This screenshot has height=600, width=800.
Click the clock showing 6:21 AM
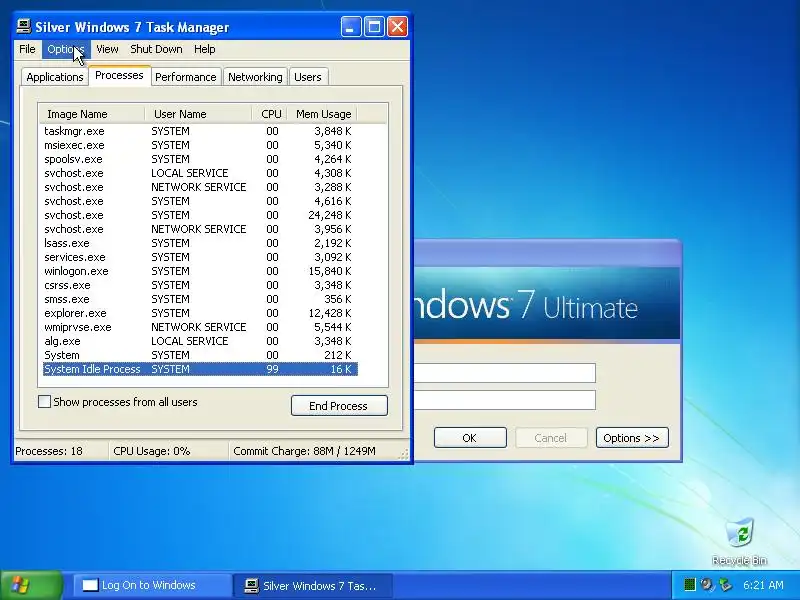pyautogui.click(x=763, y=585)
